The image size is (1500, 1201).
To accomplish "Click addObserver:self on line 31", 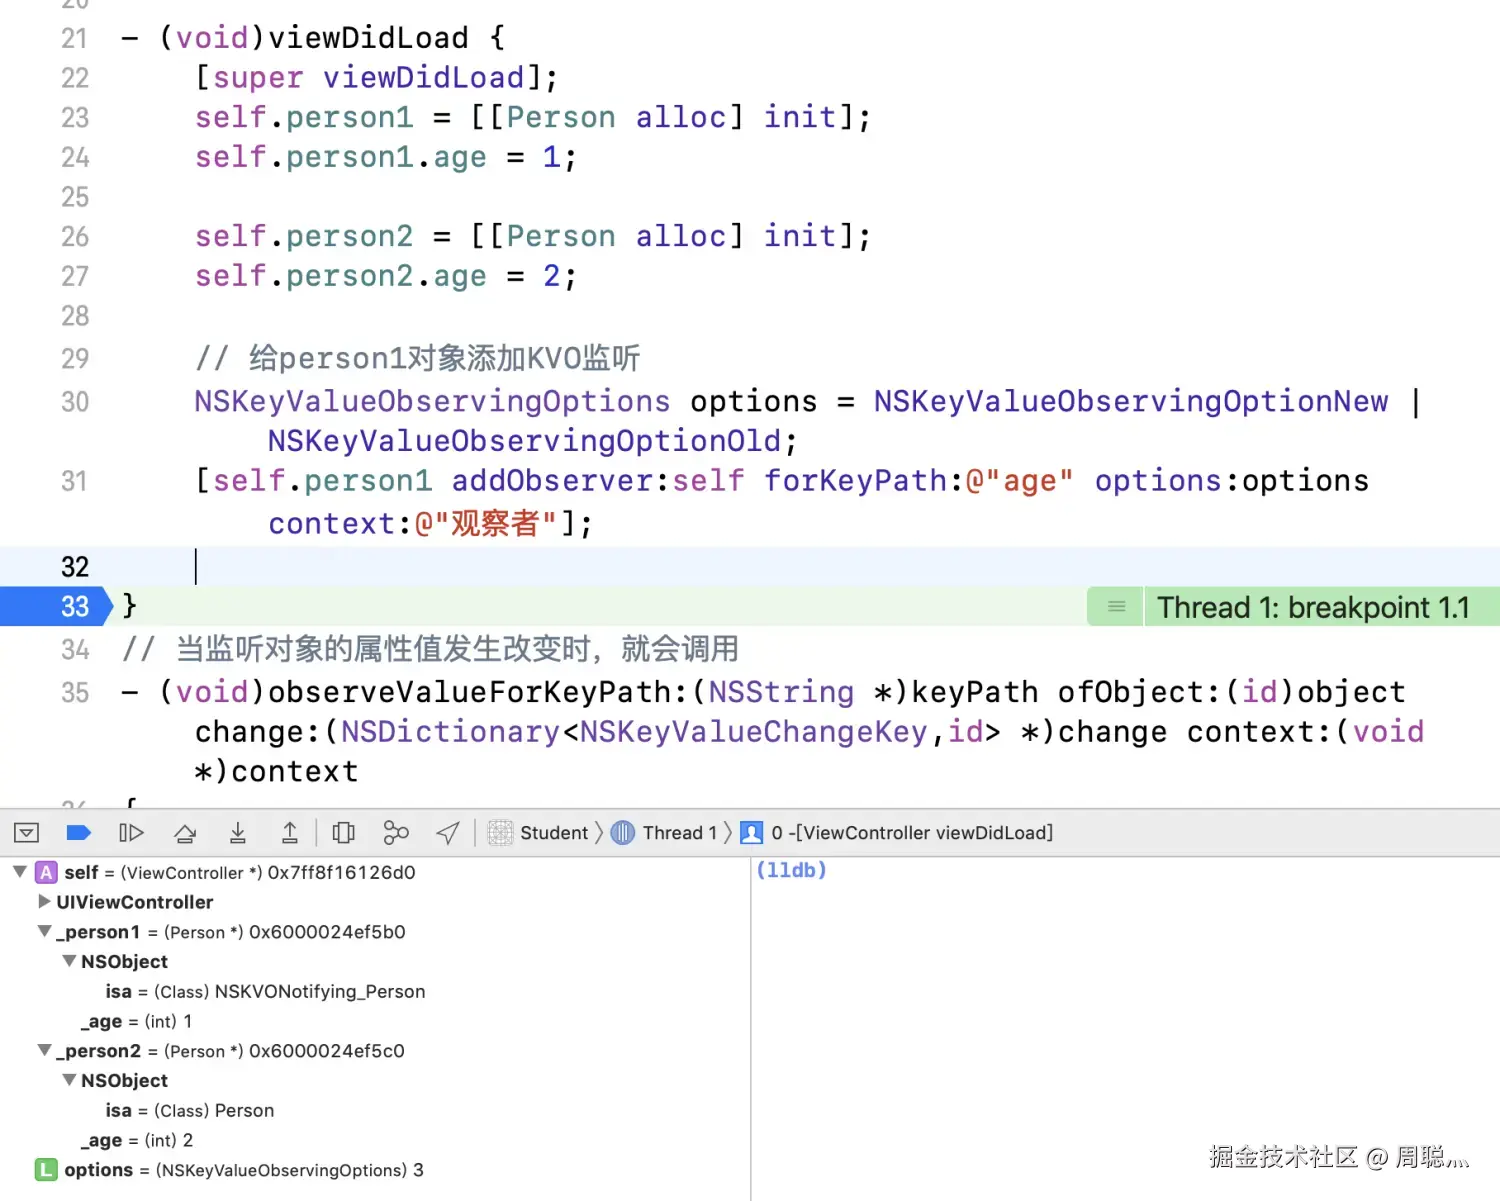I will coord(598,481).
